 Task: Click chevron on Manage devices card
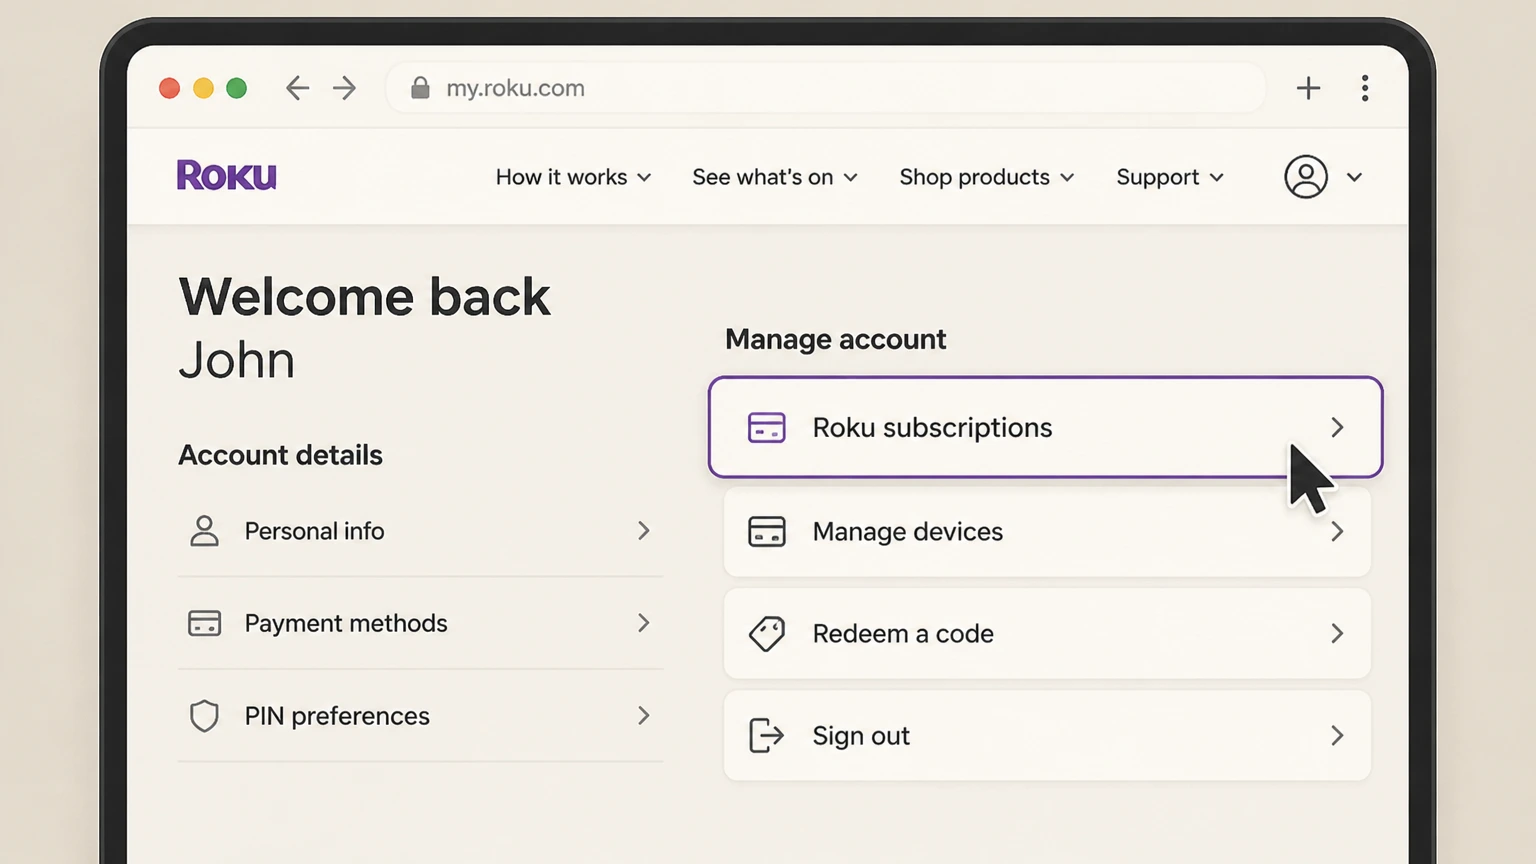point(1337,531)
